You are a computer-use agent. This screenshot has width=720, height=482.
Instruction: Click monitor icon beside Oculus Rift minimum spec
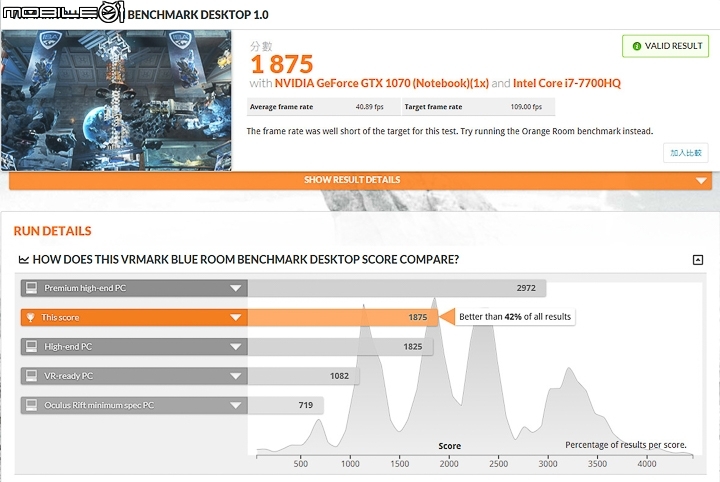[x=31, y=405]
